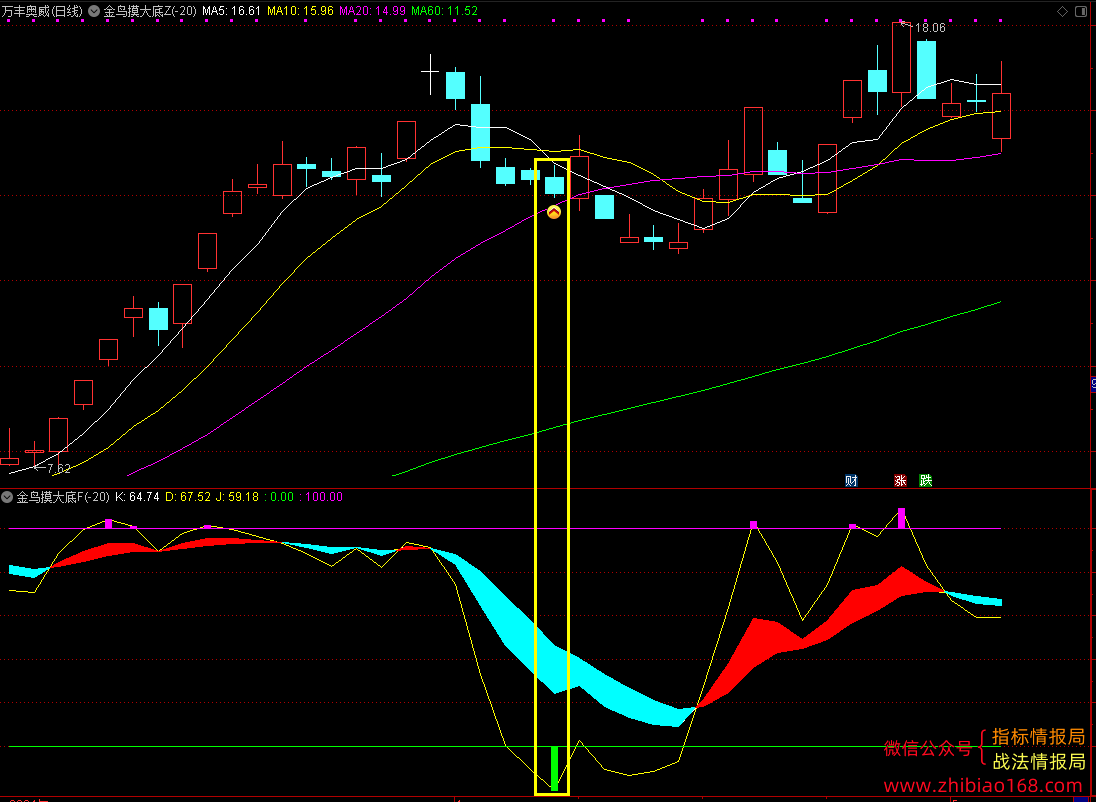The height and width of the screenshot is (802, 1096).
Task: Select the white cross doji candle
Action: tap(430, 73)
